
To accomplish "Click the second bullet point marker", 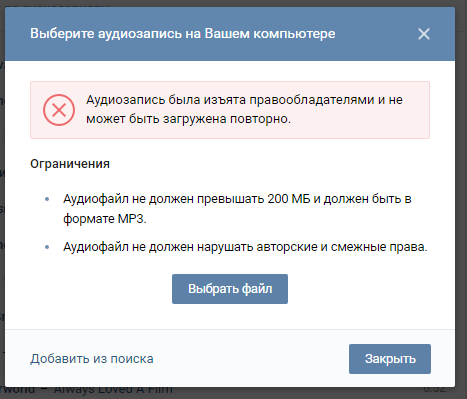I will coord(47,247).
